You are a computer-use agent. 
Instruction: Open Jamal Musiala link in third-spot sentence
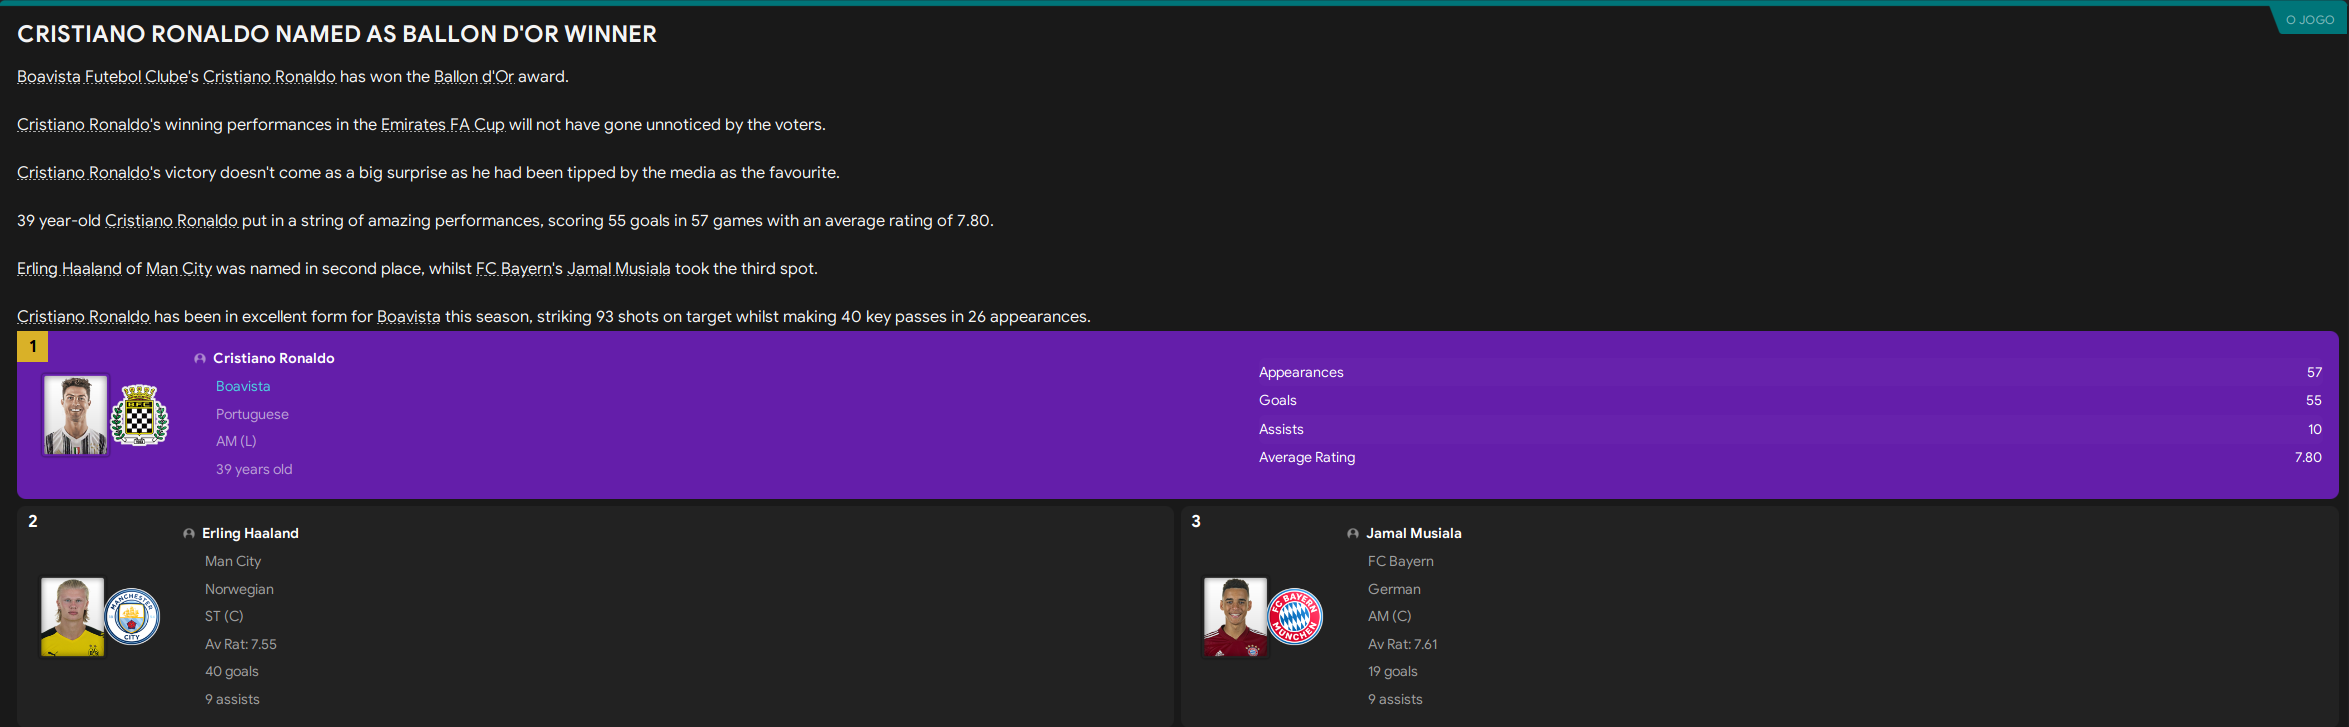(619, 269)
